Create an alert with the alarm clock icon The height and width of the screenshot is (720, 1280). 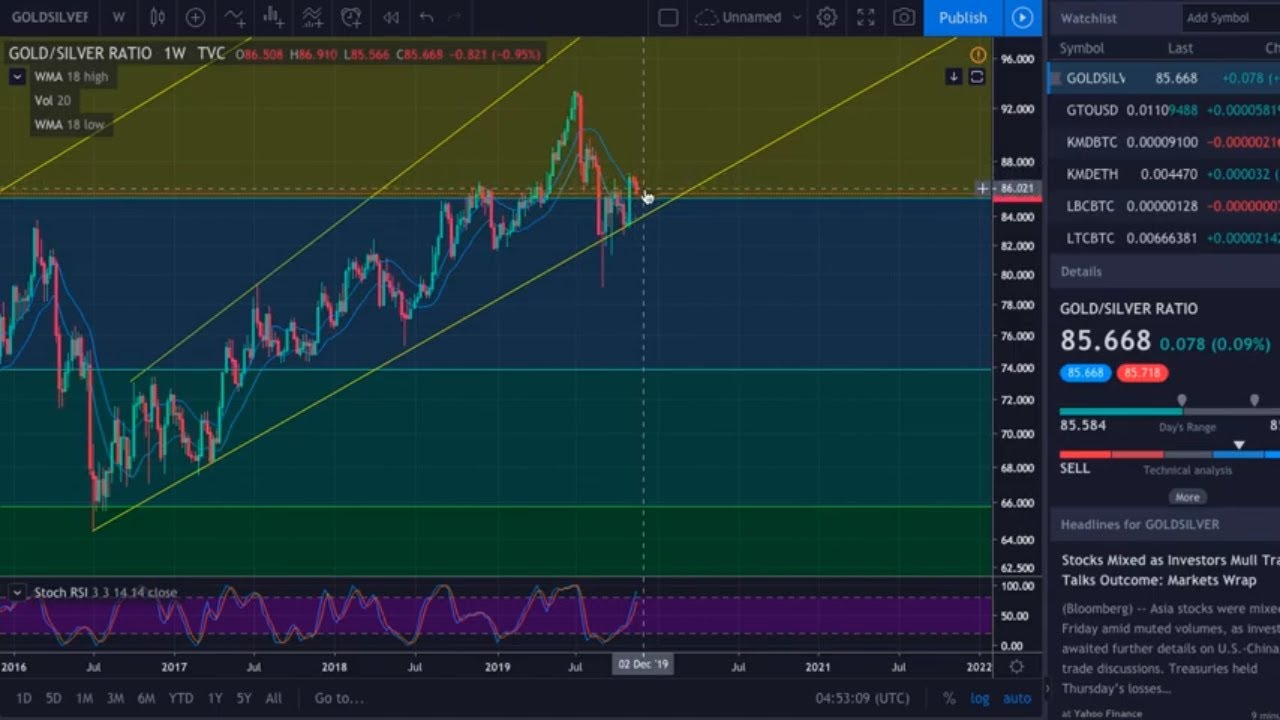[x=350, y=17]
